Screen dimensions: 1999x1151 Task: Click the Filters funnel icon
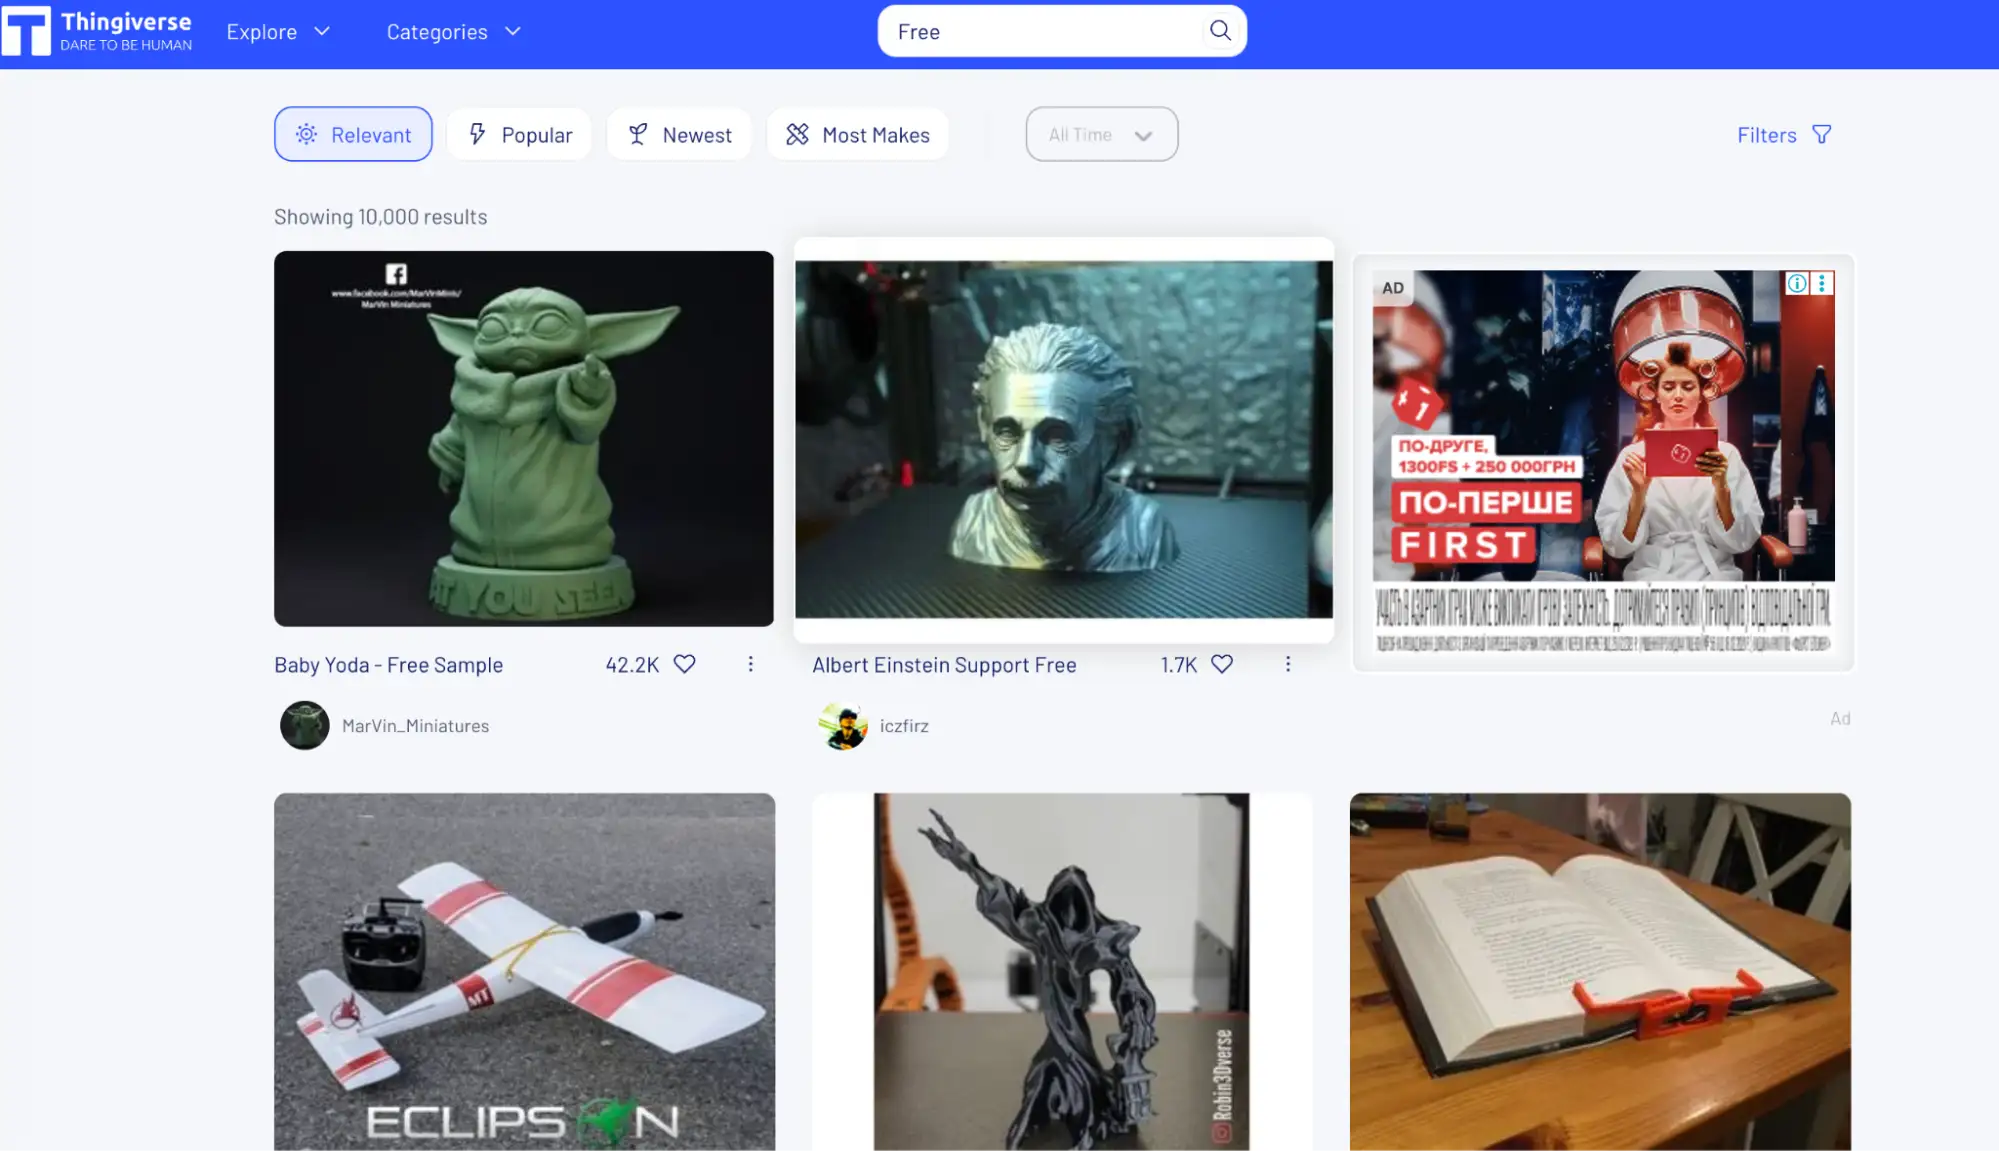[1822, 135]
